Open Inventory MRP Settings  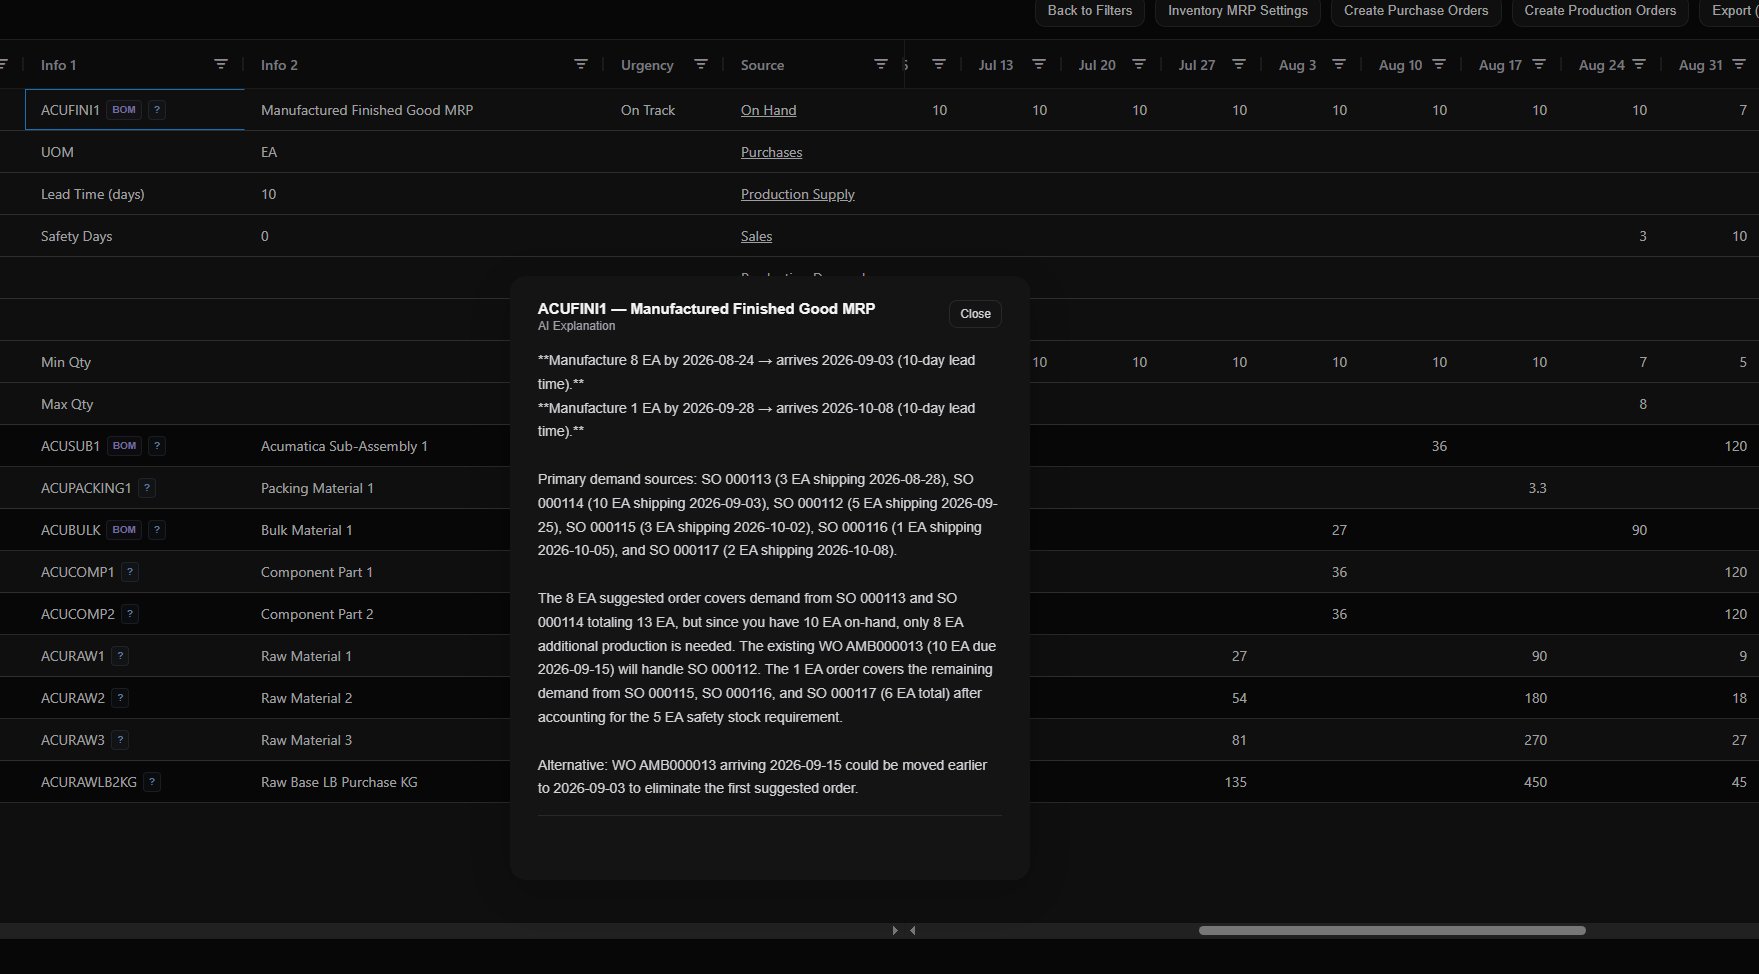tap(1238, 11)
